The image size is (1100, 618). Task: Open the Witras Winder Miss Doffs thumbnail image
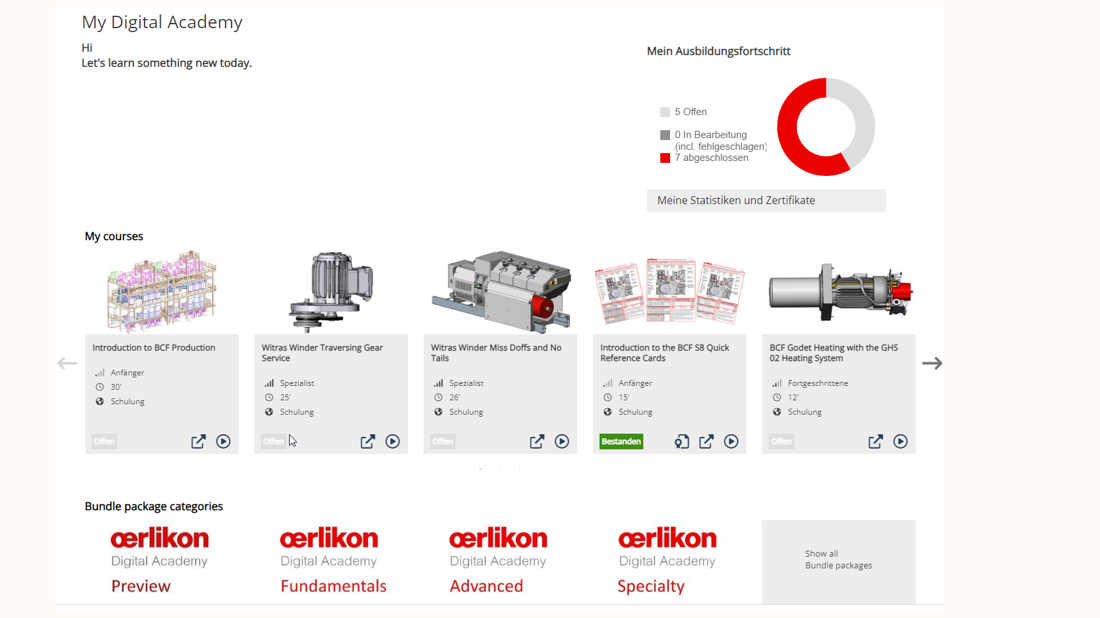[x=500, y=291]
